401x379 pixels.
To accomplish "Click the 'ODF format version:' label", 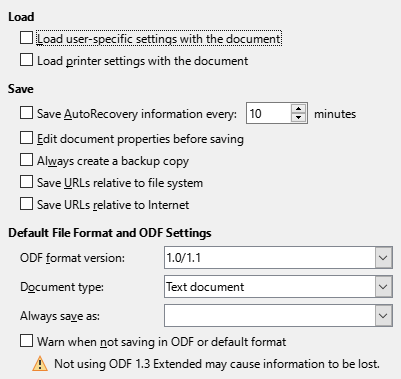I will pos(72,258).
